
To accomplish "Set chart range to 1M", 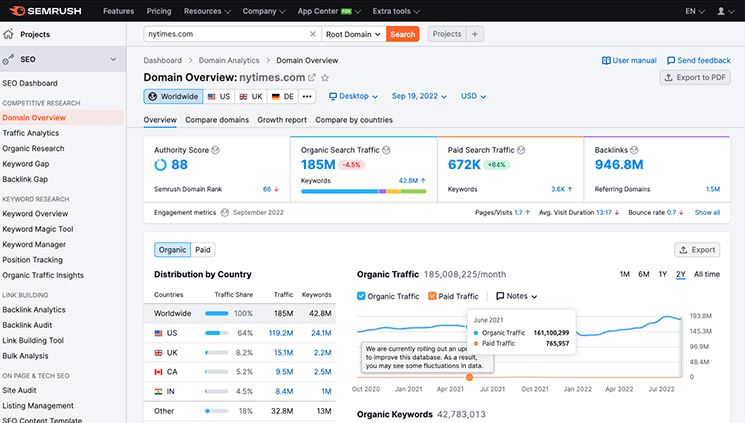I will (x=624, y=274).
